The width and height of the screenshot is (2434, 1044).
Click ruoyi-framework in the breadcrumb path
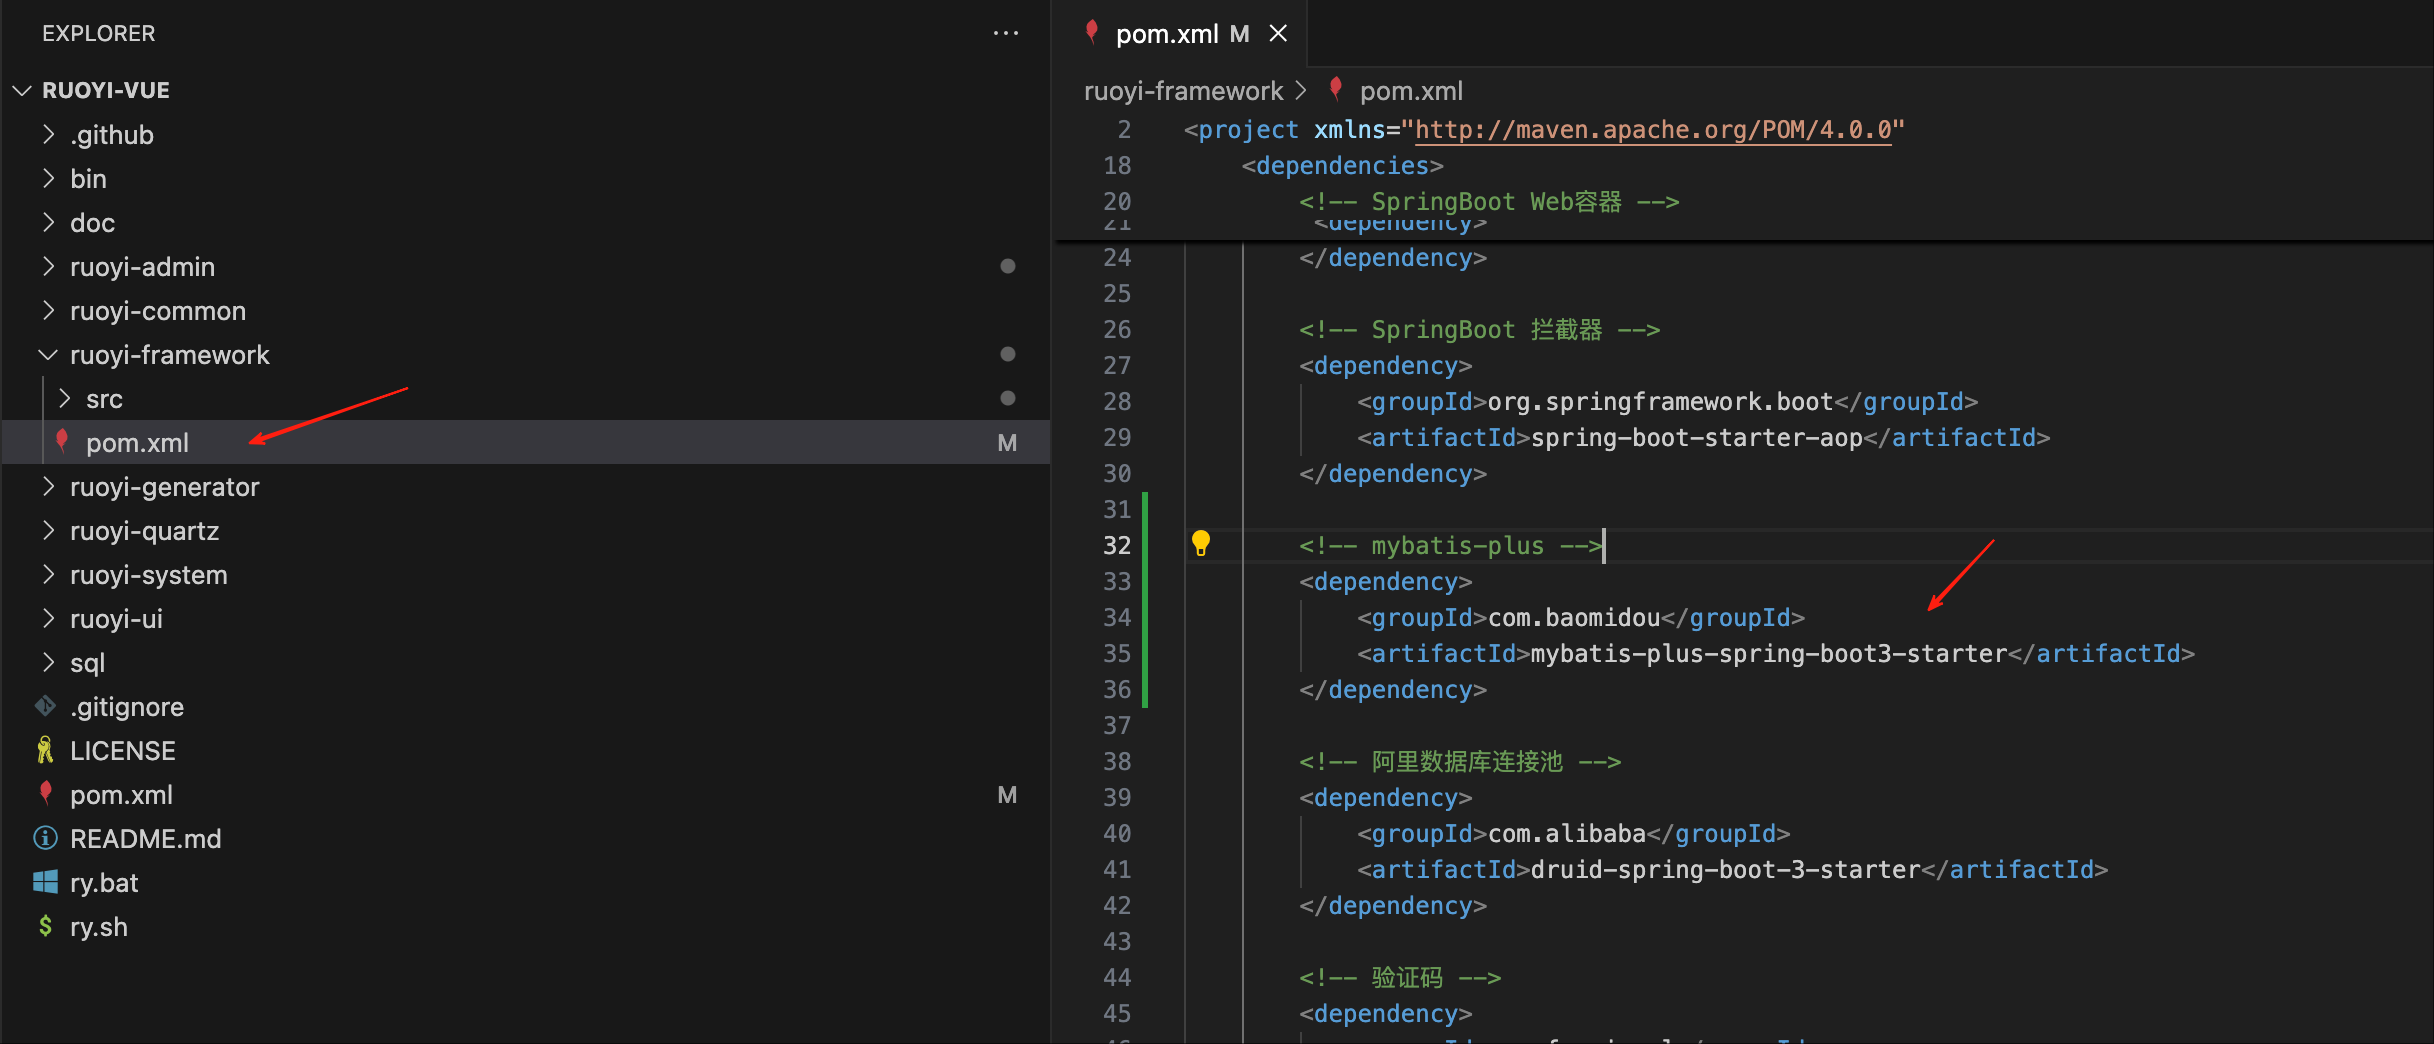(x=1182, y=91)
